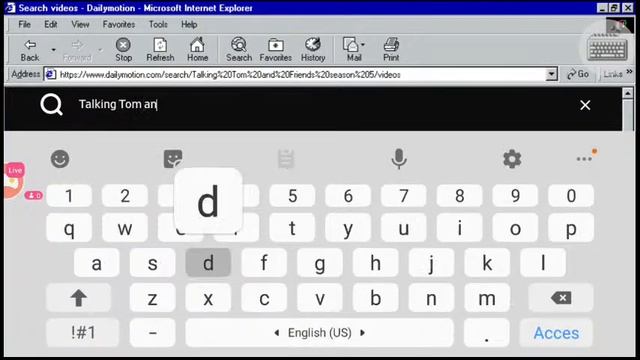Open keyboard settings gear
Screen dimensions: 640x360
coord(512,159)
